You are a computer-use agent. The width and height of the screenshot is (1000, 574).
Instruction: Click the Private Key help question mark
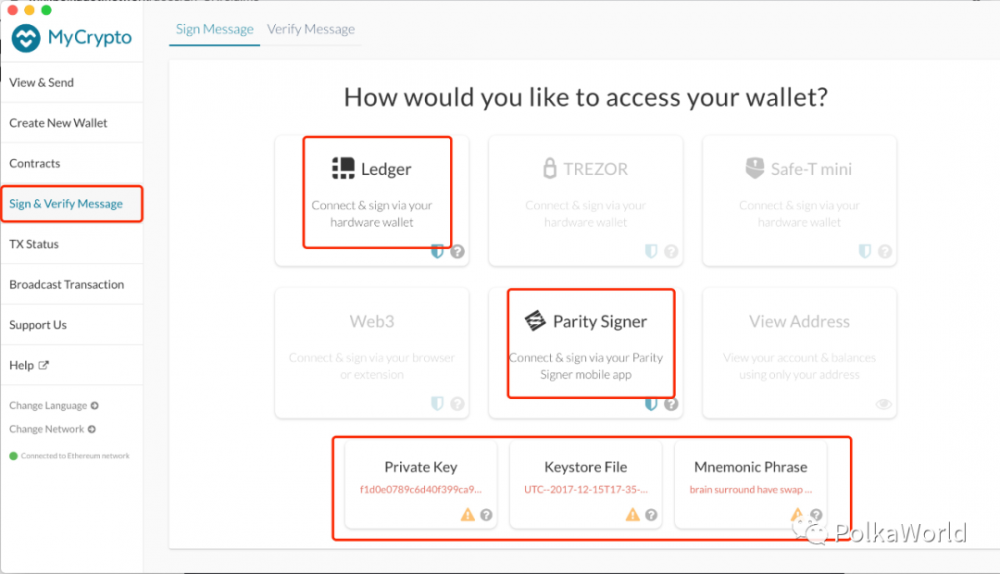[486, 515]
